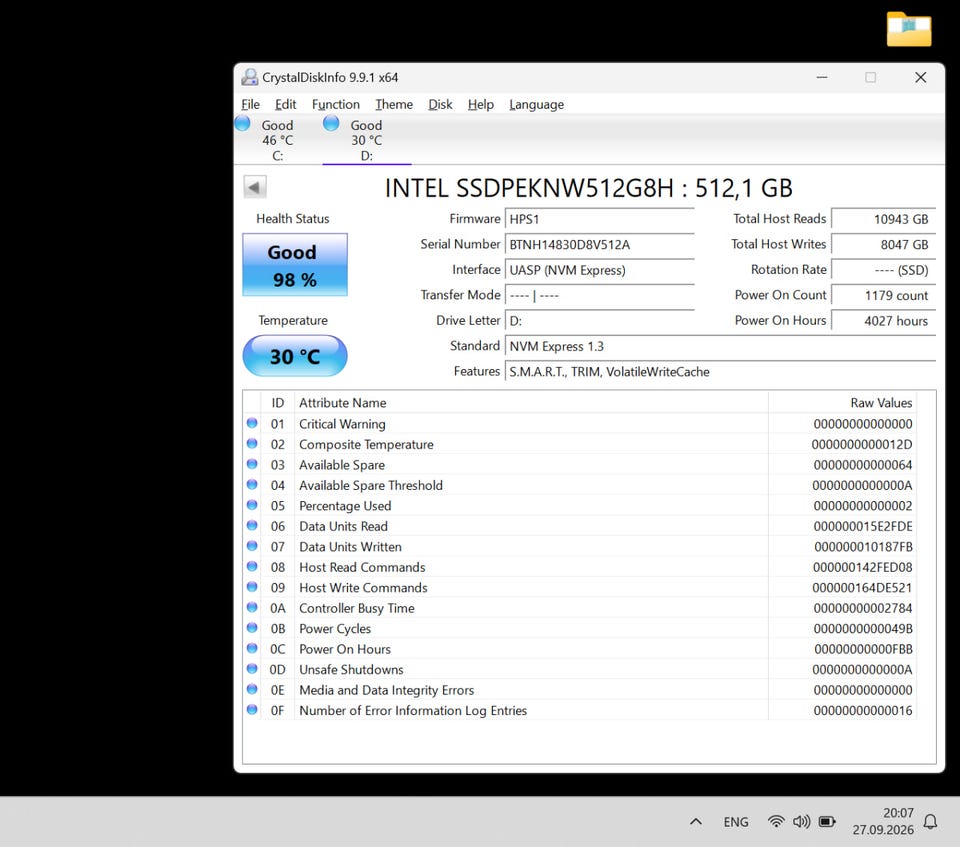
Task: Click the status dot for Composite Temperature
Action: click(x=252, y=443)
